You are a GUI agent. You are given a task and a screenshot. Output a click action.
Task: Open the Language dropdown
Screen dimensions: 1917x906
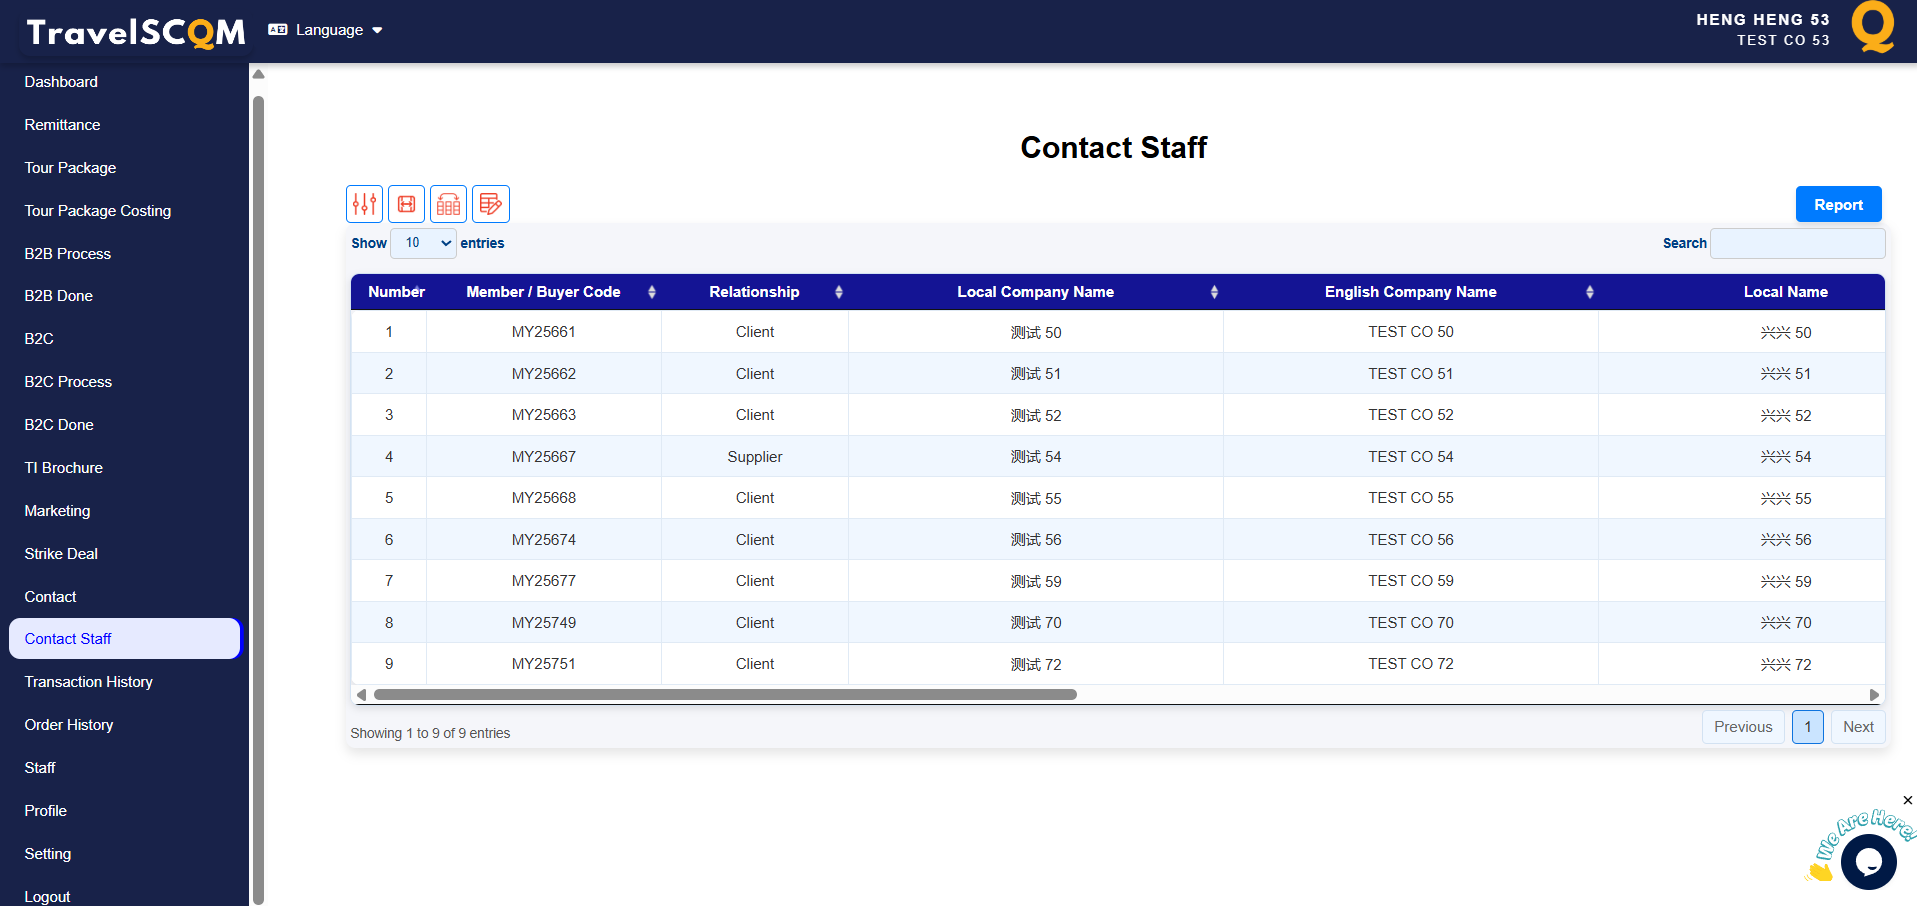tap(327, 30)
